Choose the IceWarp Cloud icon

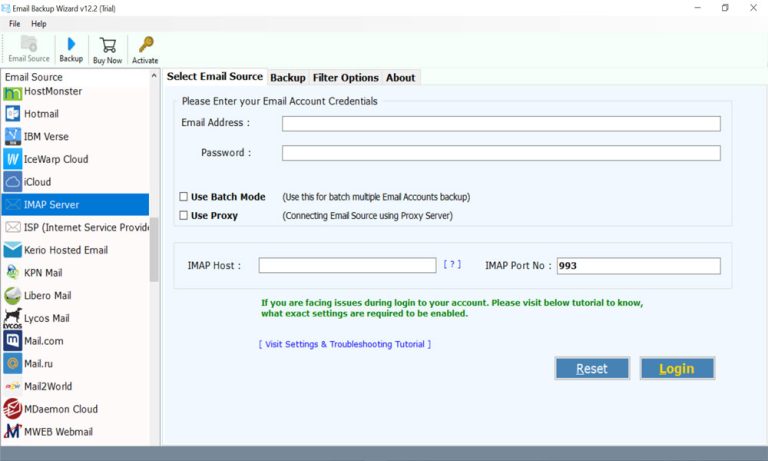[x=13, y=159]
